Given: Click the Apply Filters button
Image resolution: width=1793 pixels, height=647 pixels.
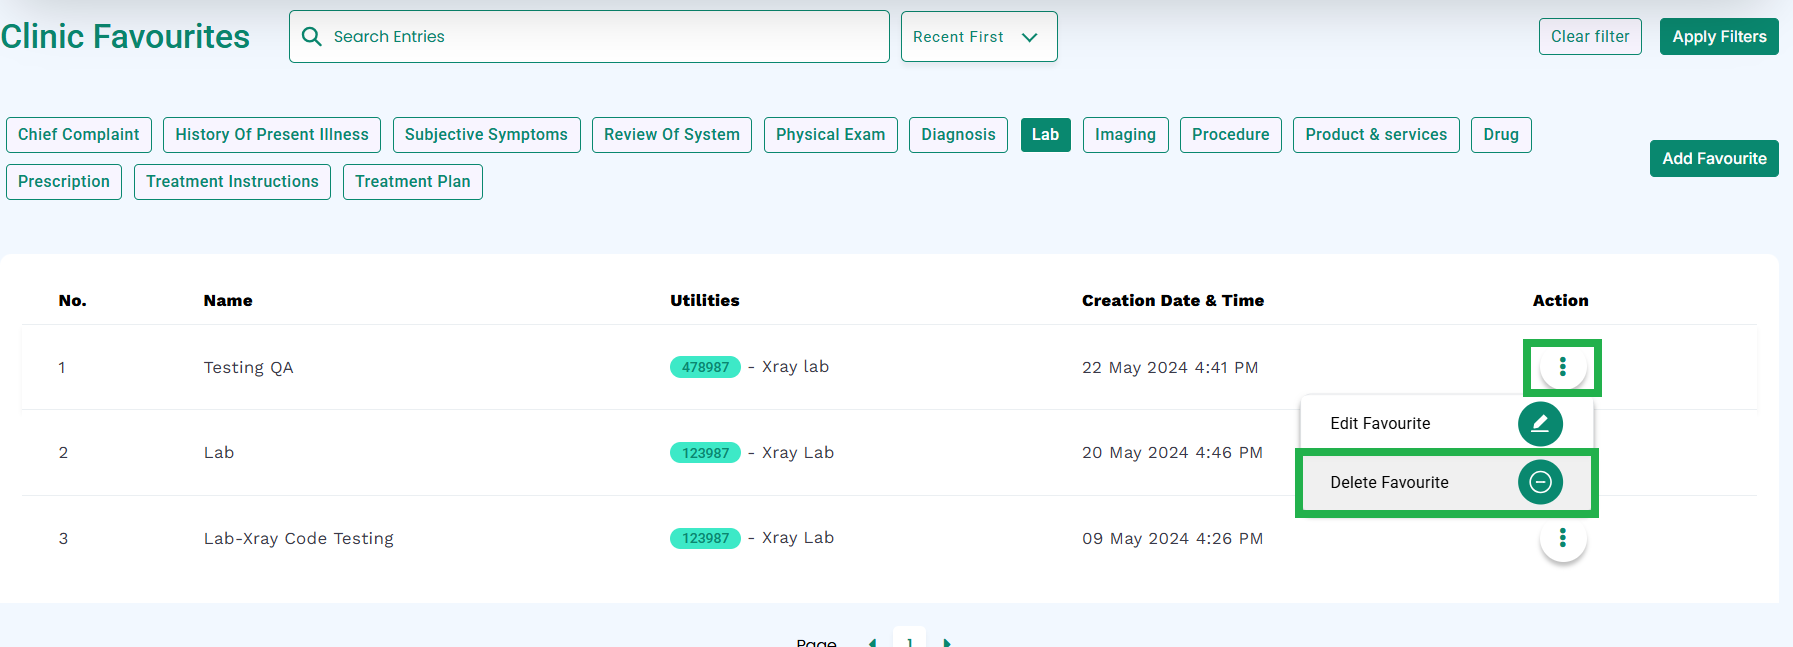Looking at the screenshot, I should click(x=1719, y=37).
